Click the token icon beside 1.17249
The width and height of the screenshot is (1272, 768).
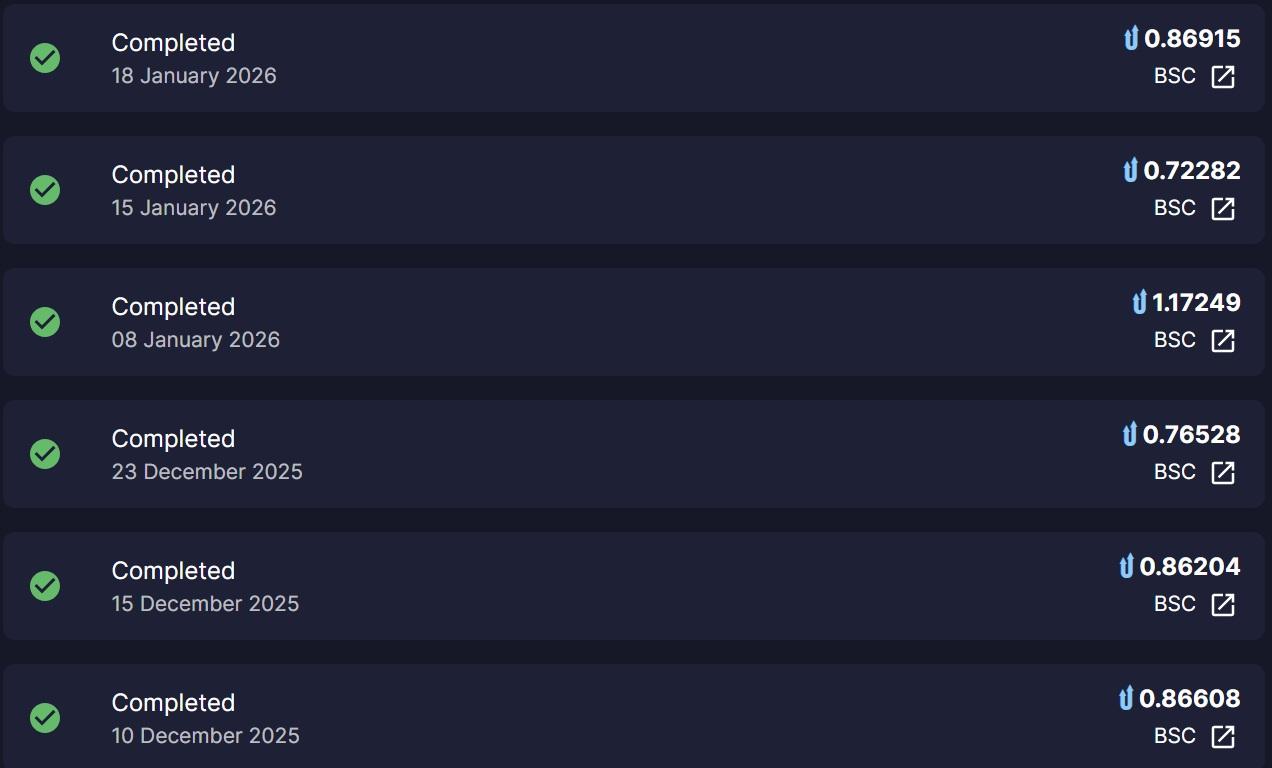pos(1139,303)
